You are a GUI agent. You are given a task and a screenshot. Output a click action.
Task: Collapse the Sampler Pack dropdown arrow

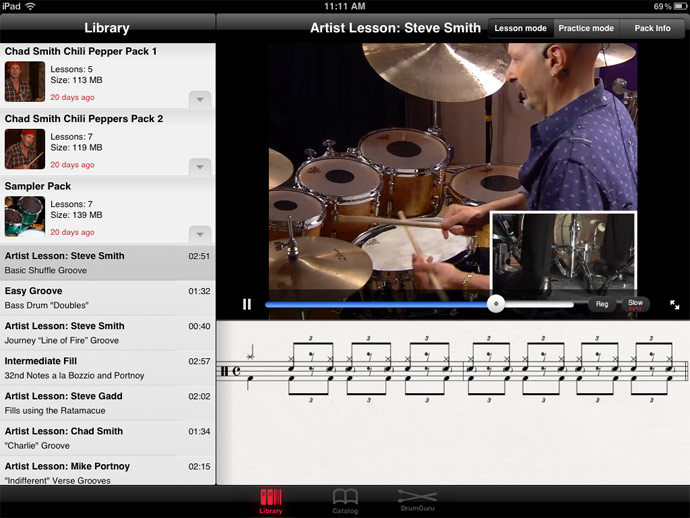pyautogui.click(x=200, y=234)
